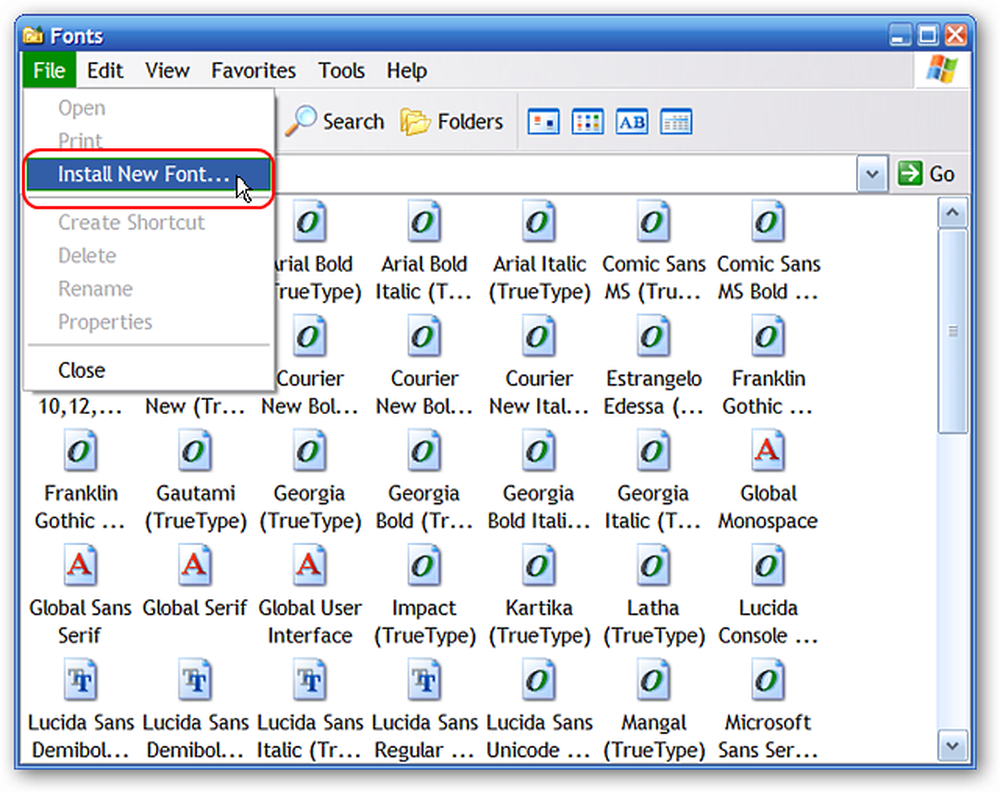Choose Close from the File menu
The width and height of the screenshot is (1000, 793).
149,370
